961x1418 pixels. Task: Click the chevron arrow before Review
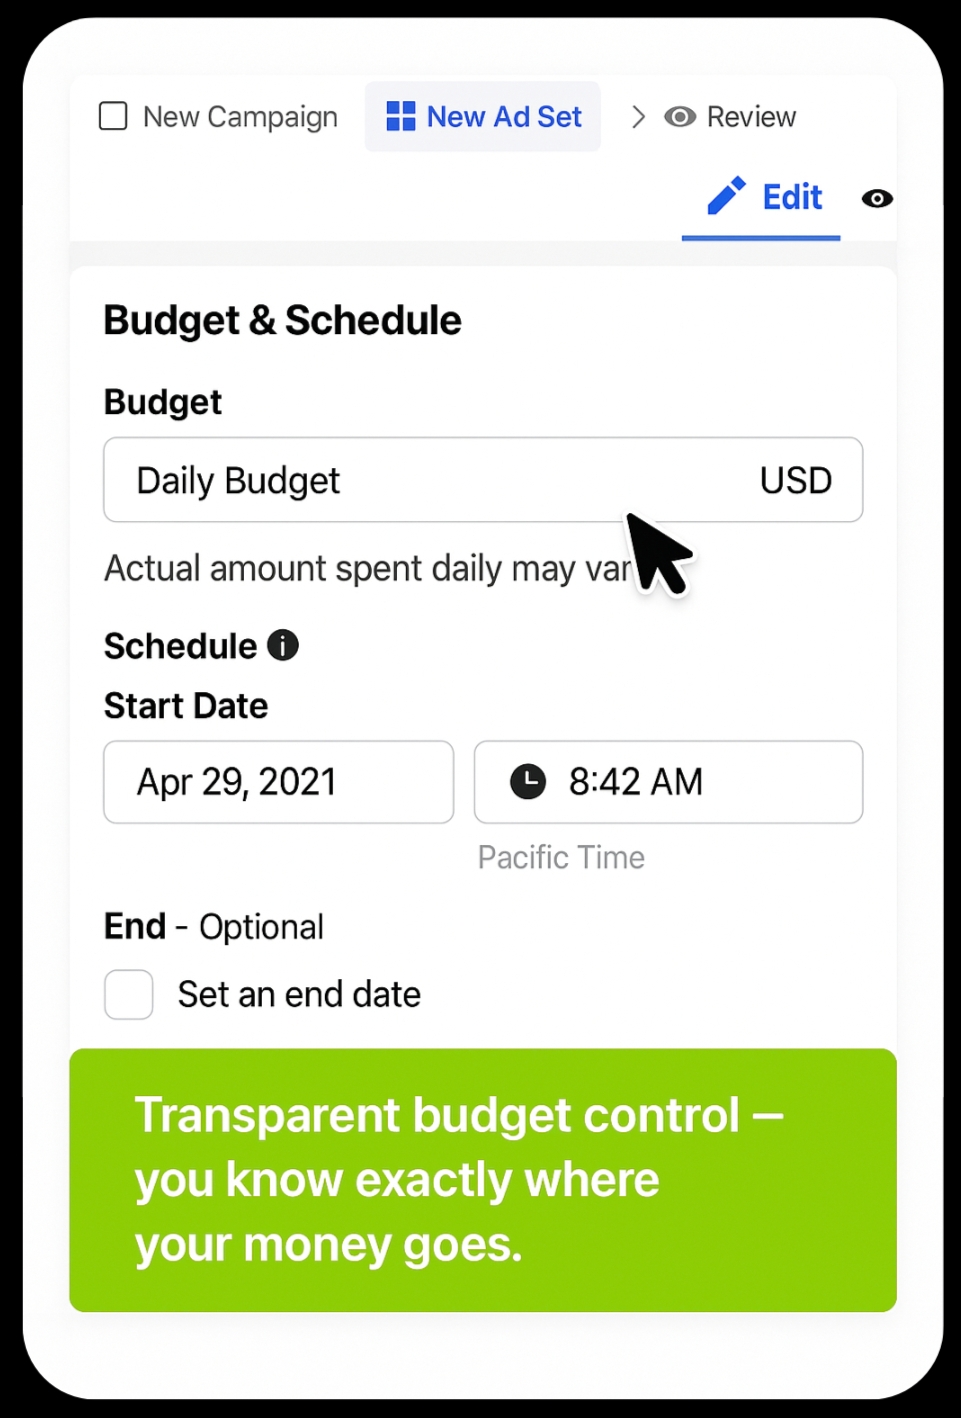[638, 117]
